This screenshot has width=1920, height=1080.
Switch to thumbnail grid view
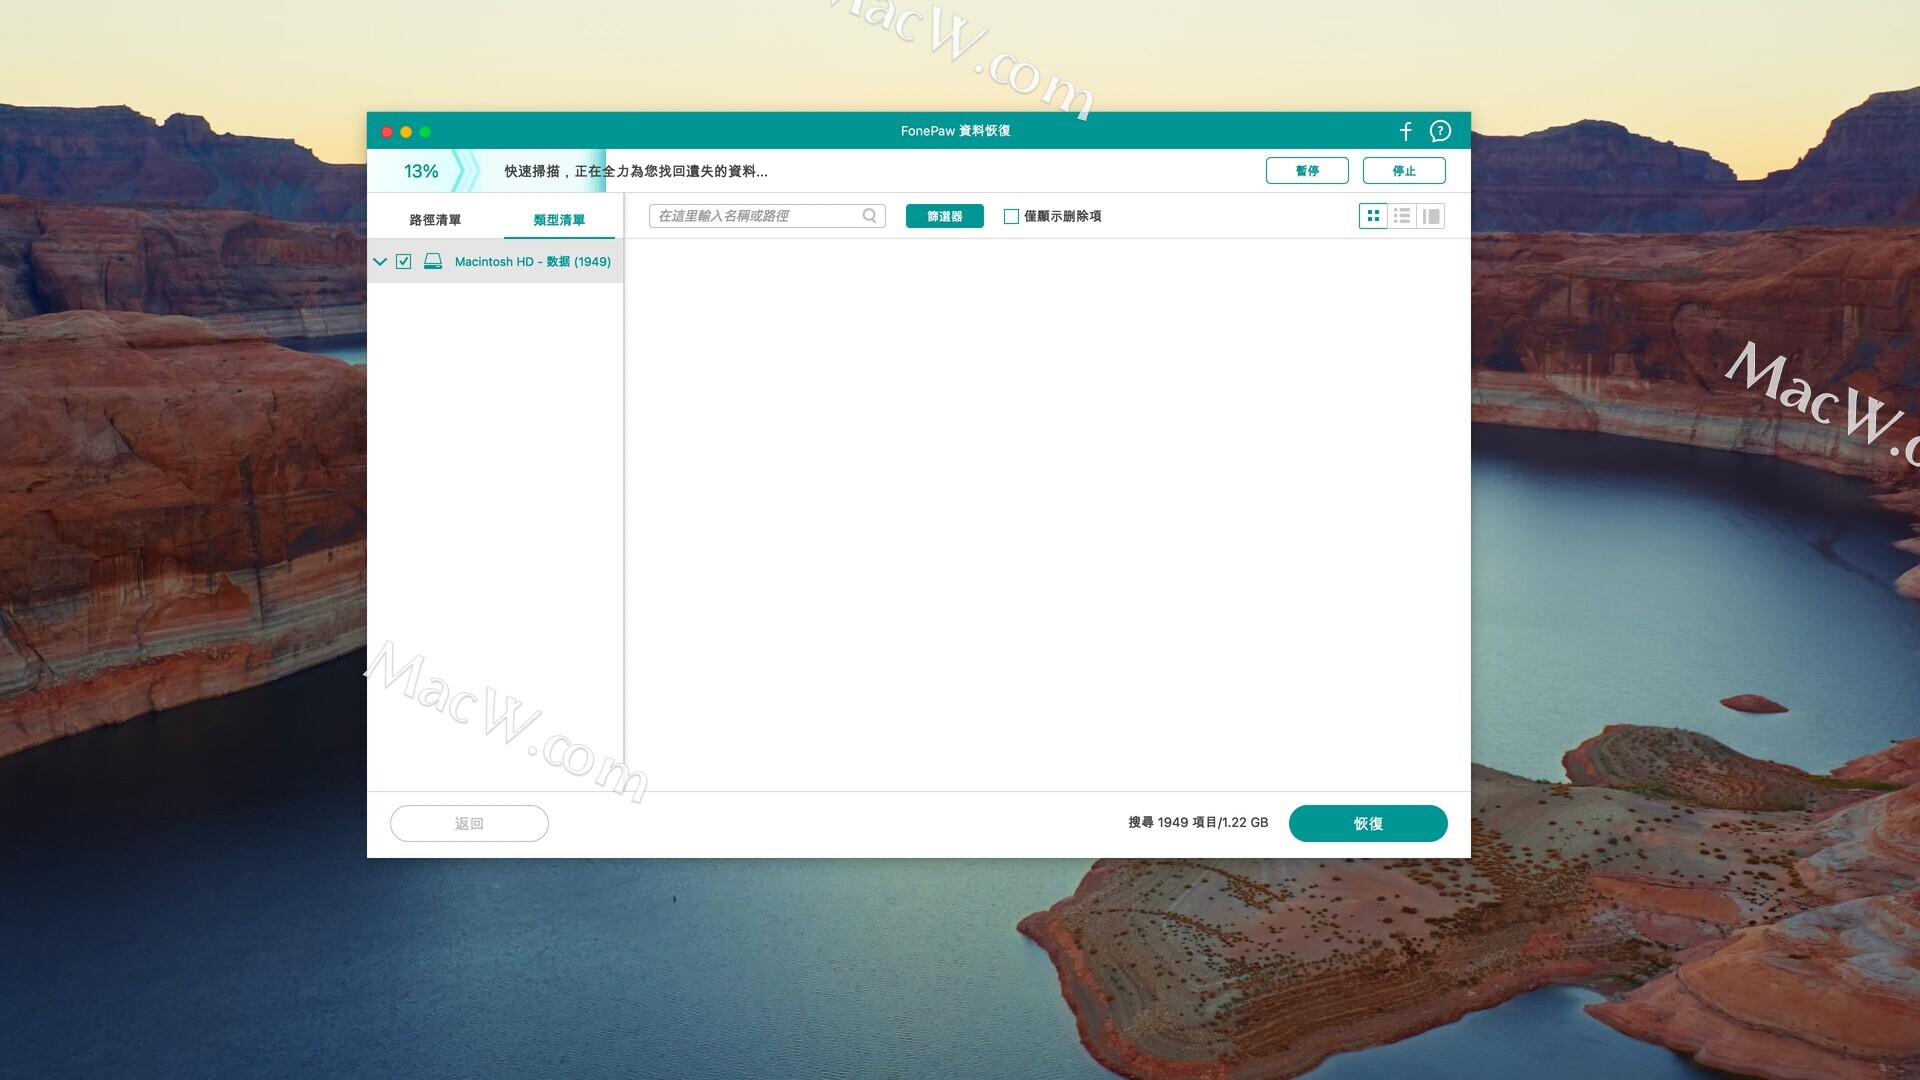coord(1373,216)
